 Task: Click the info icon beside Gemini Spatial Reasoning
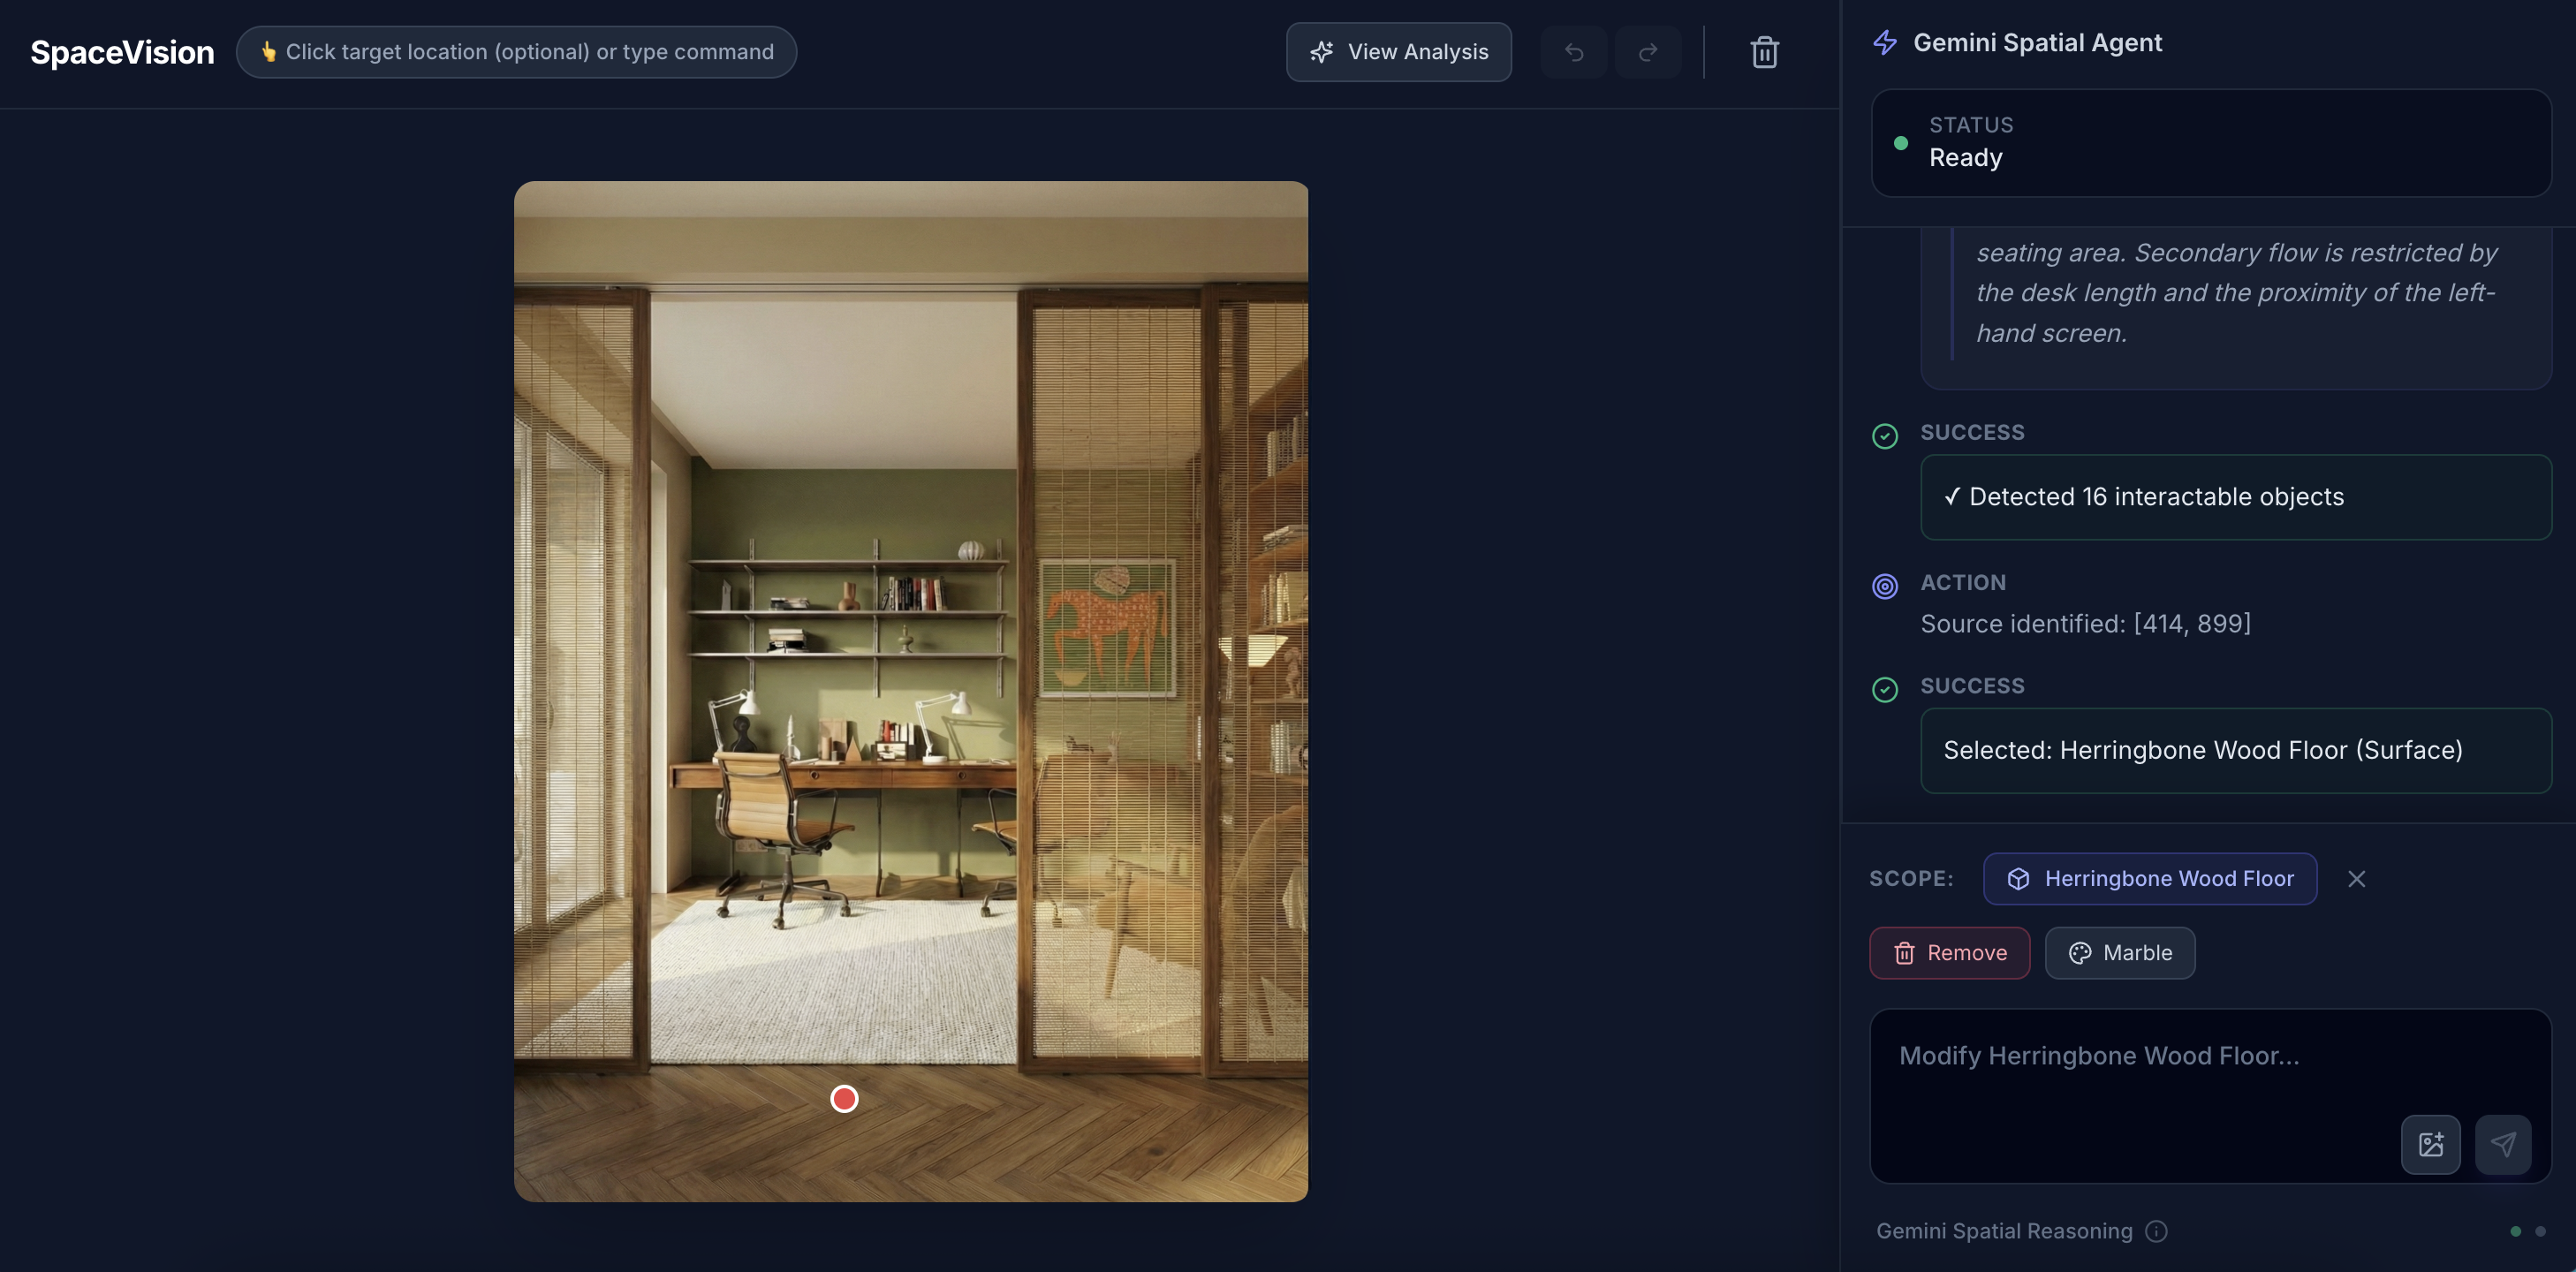[x=2156, y=1231]
